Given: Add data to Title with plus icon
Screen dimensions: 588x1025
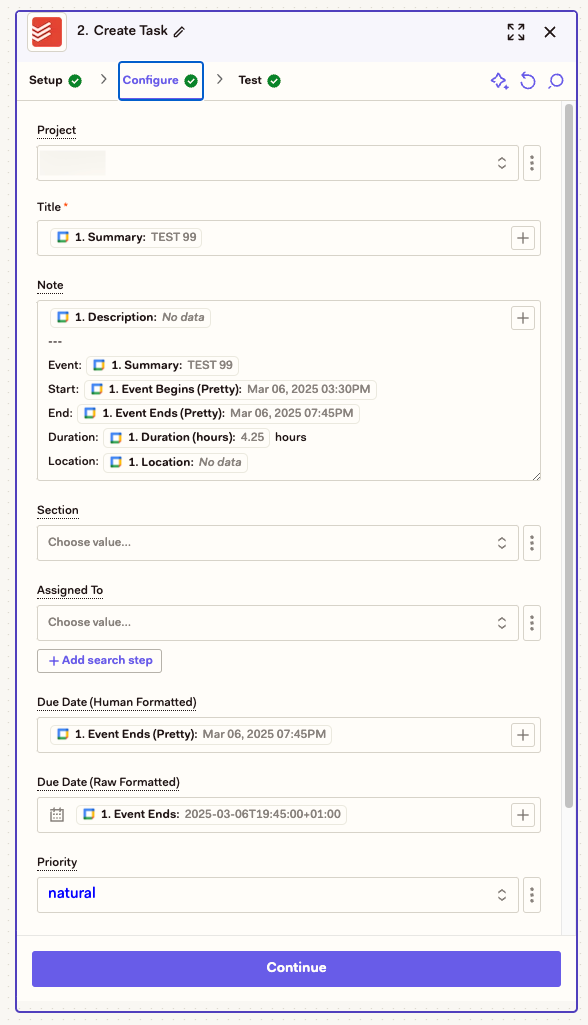Looking at the screenshot, I should click(x=523, y=238).
